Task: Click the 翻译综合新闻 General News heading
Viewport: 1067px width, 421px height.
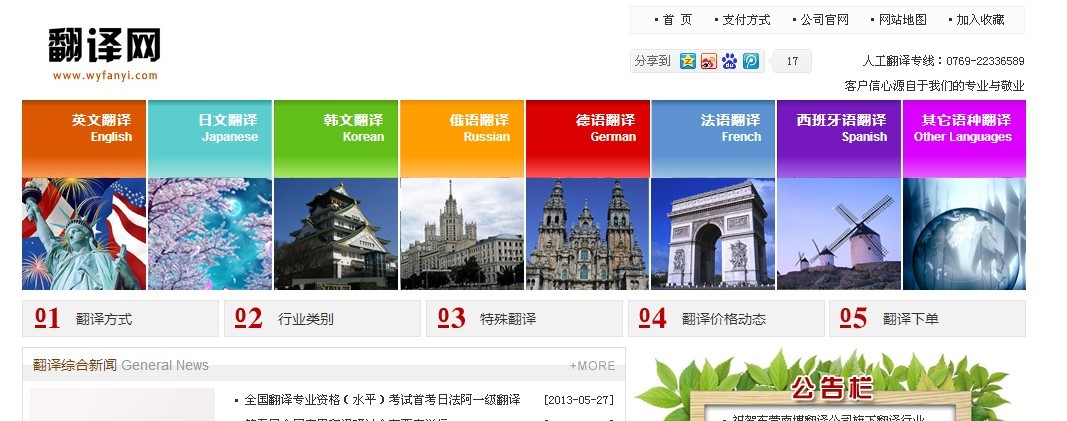Action: [120, 365]
